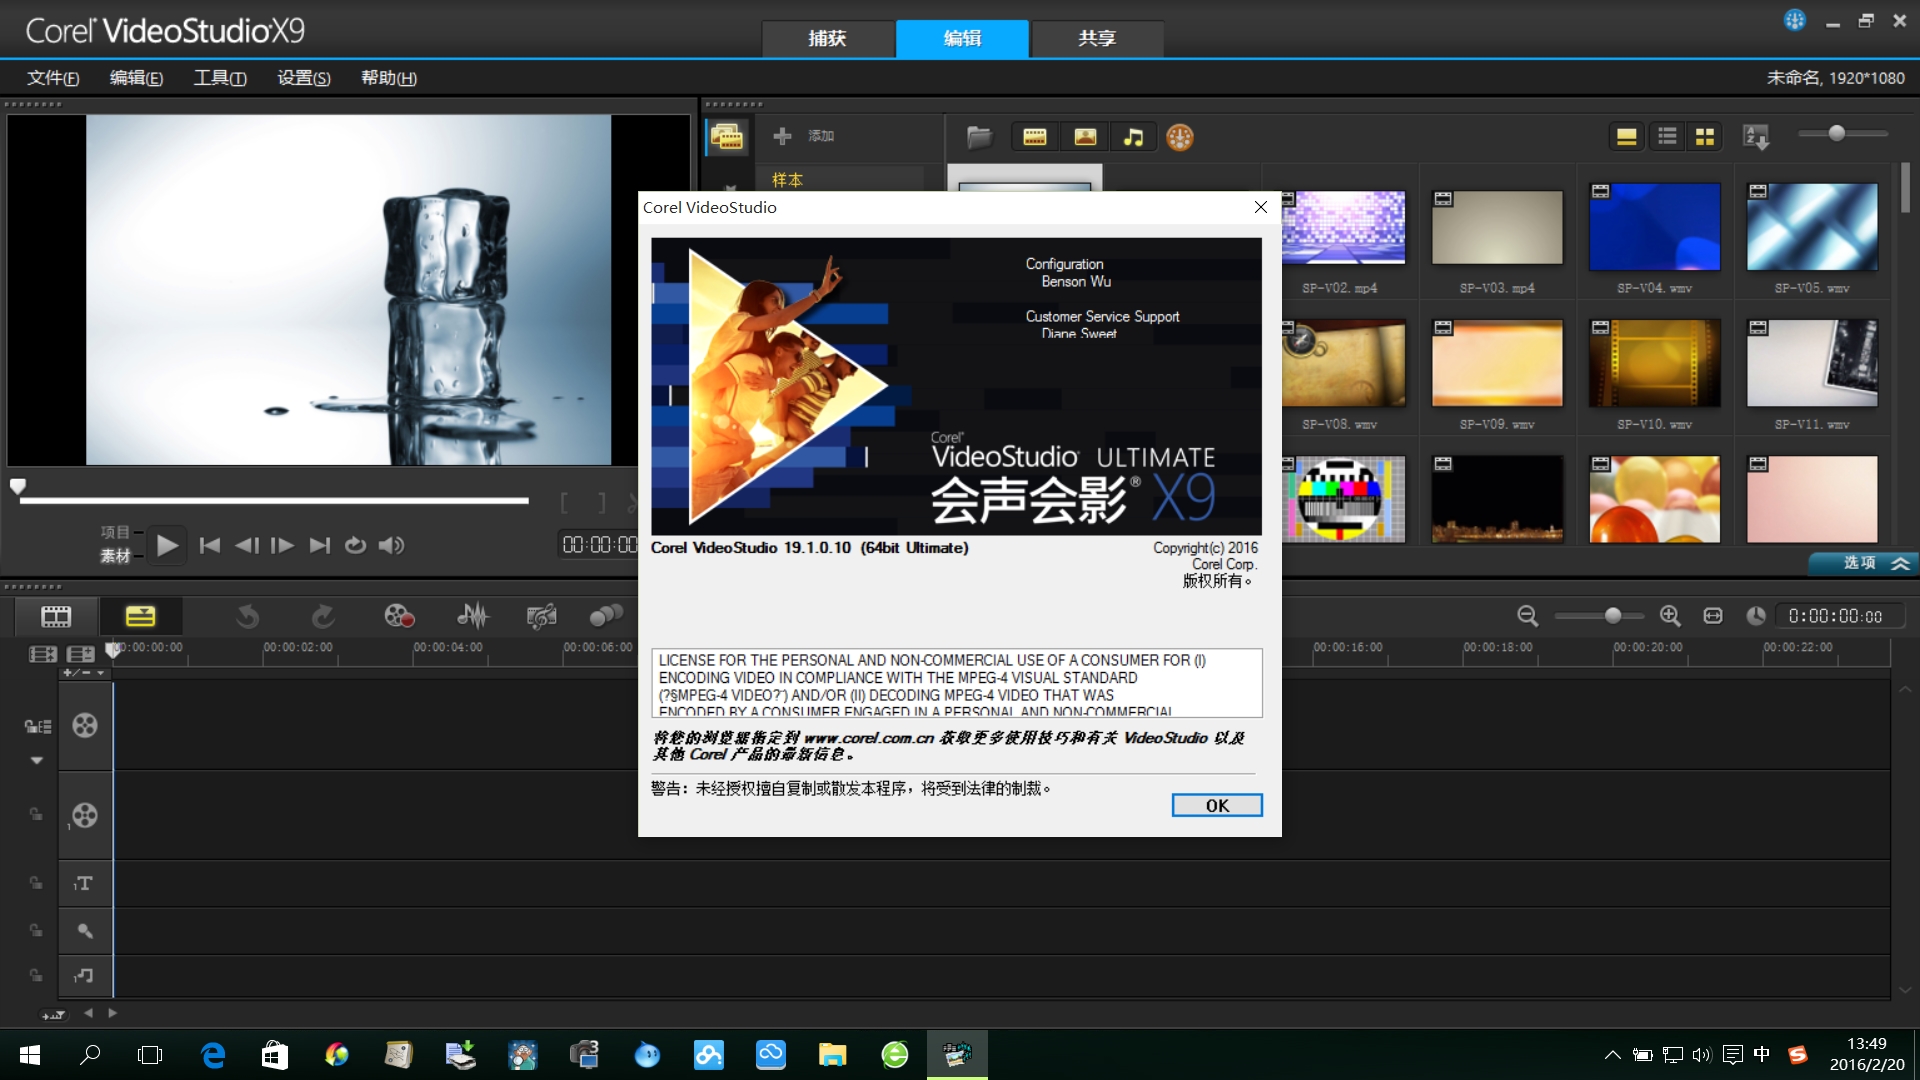Screen dimensions: 1920x1080
Task: Expand ripple editing options arrow below lock
Action: 37,761
